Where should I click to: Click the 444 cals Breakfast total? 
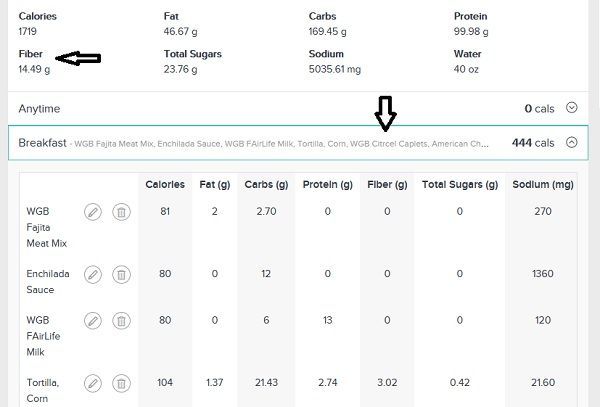(533, 143)
